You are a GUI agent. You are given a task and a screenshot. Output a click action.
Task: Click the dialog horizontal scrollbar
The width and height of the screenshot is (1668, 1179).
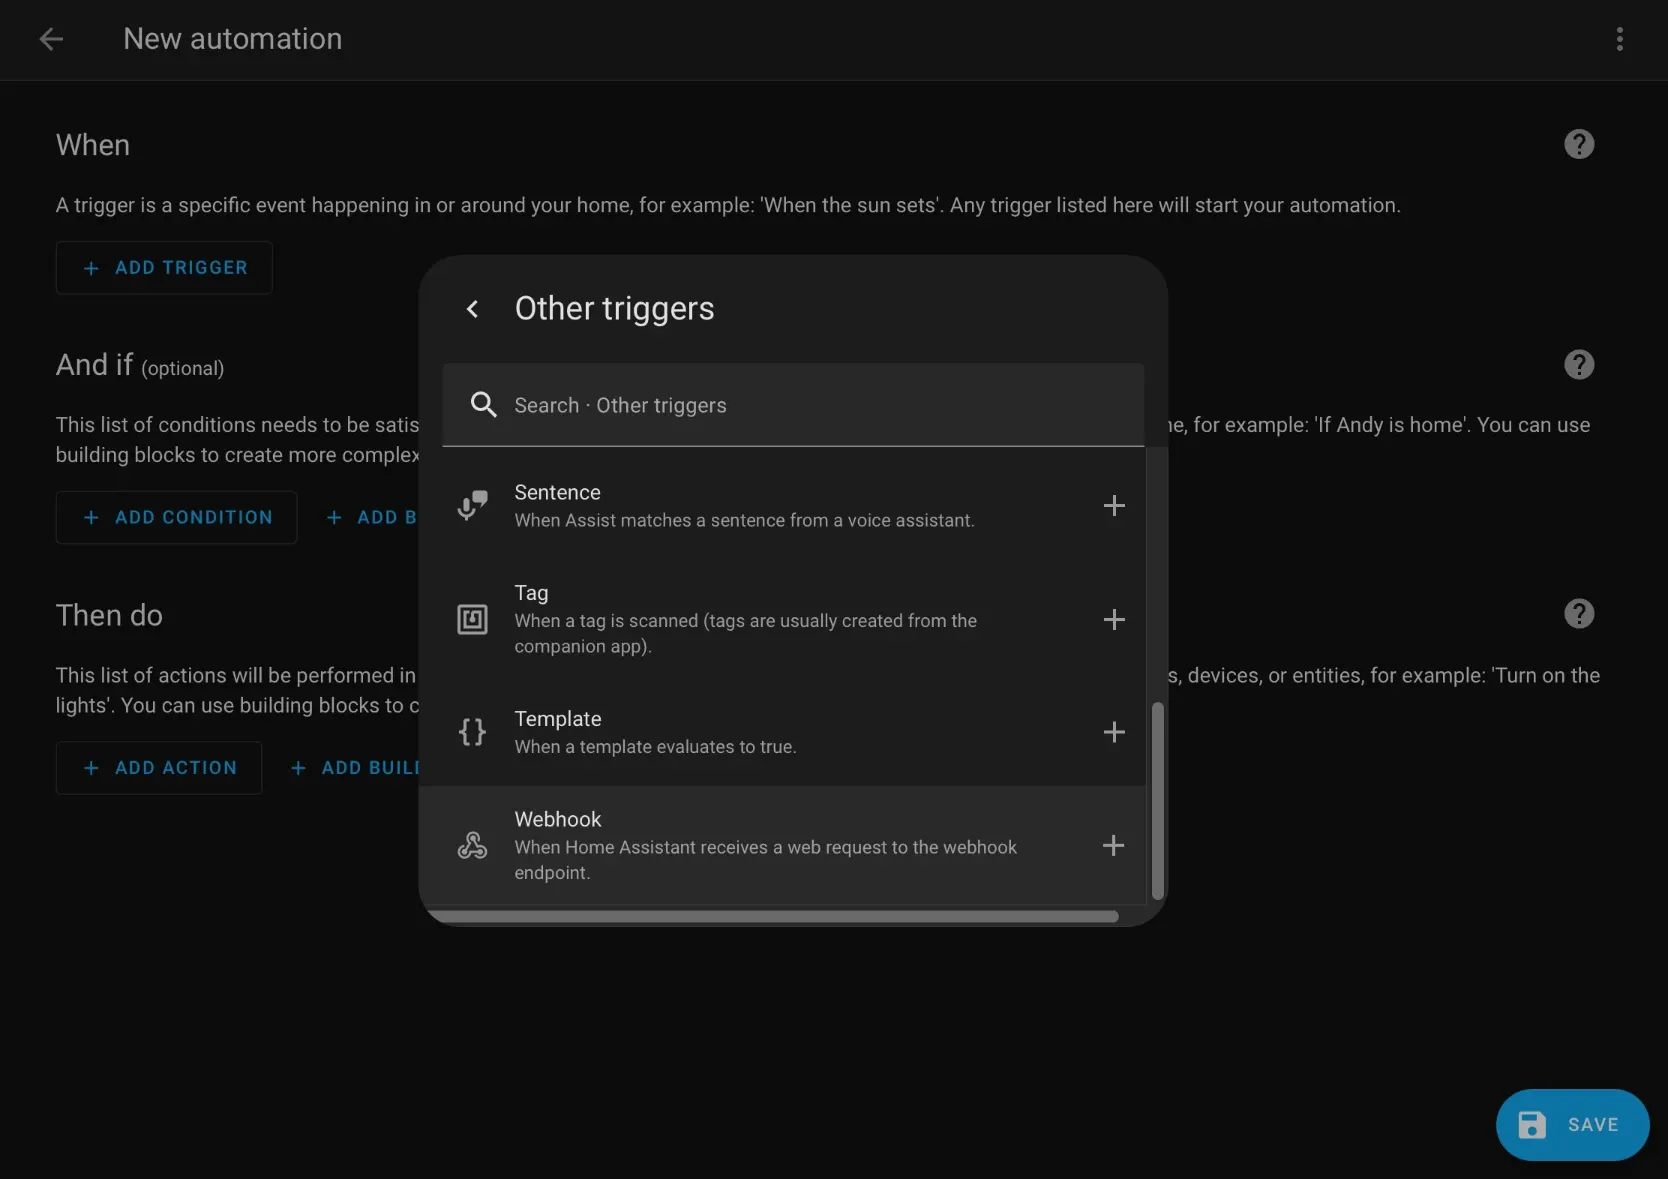(773, 917)
